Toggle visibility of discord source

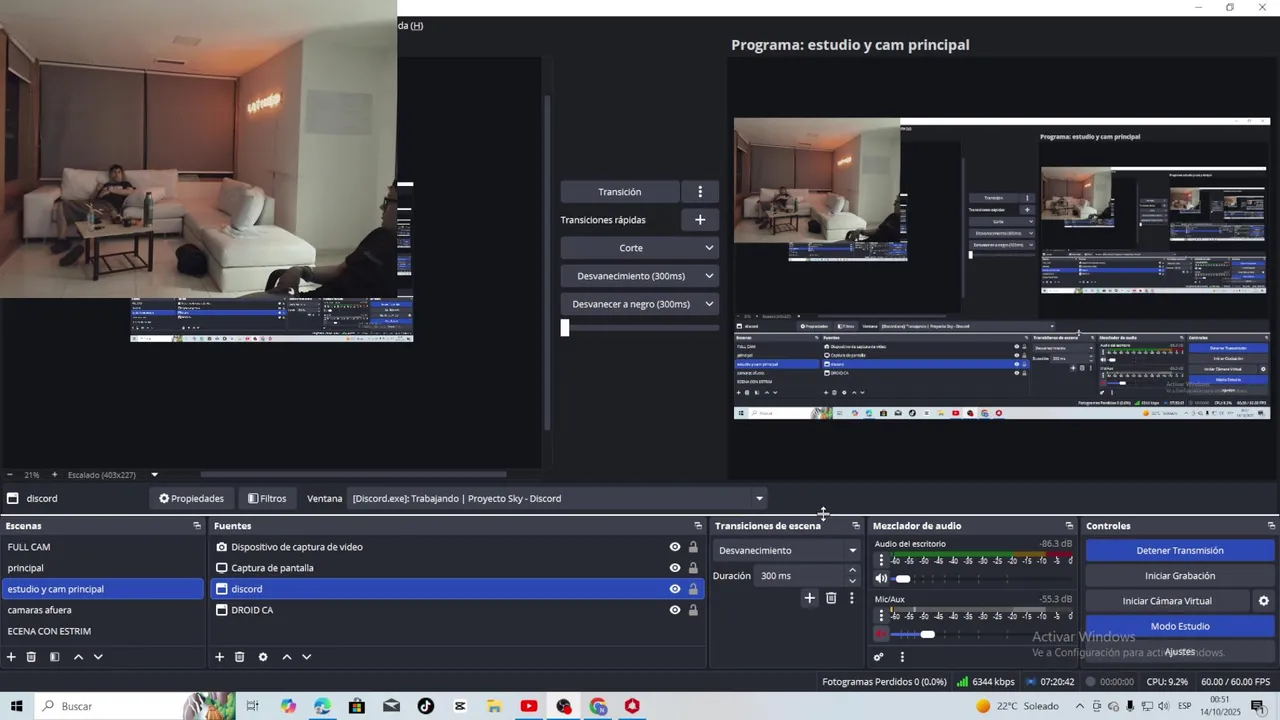click(675, 589)
